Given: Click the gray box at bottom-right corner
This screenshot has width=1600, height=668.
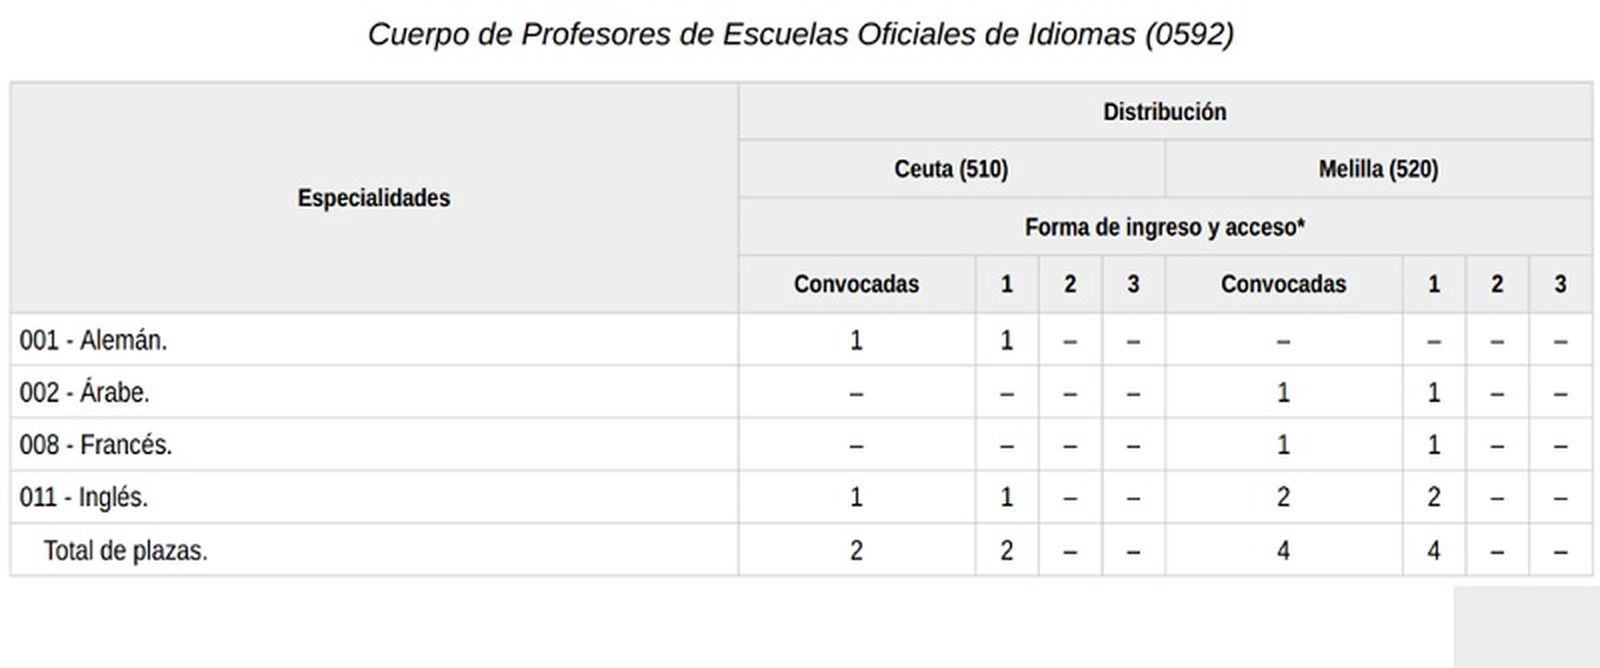Looking at the screenshot, I should (x=1526, y=627).
